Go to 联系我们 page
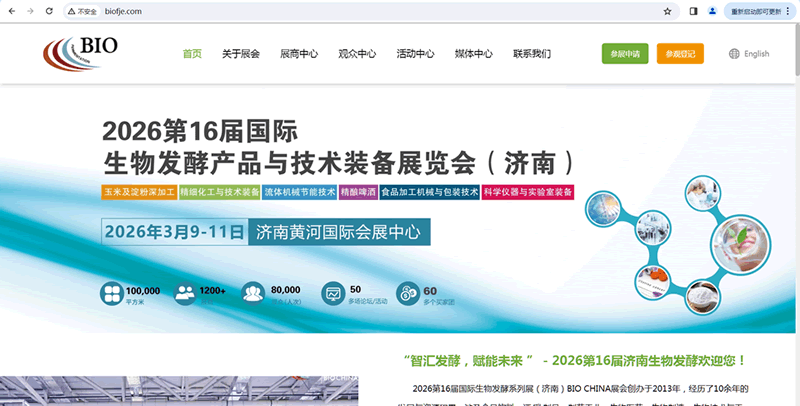This screenshot has height=406, width=800. [532, 54]
